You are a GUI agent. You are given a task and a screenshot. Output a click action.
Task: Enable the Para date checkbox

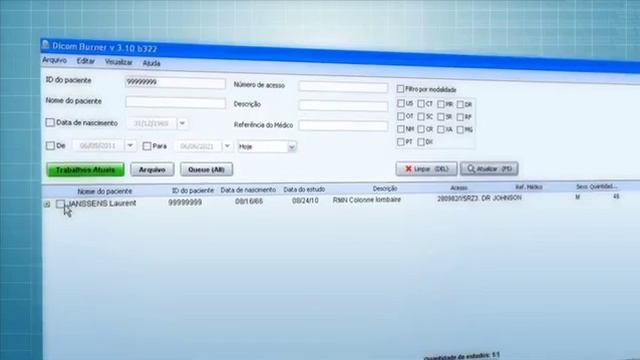(147, 146)
